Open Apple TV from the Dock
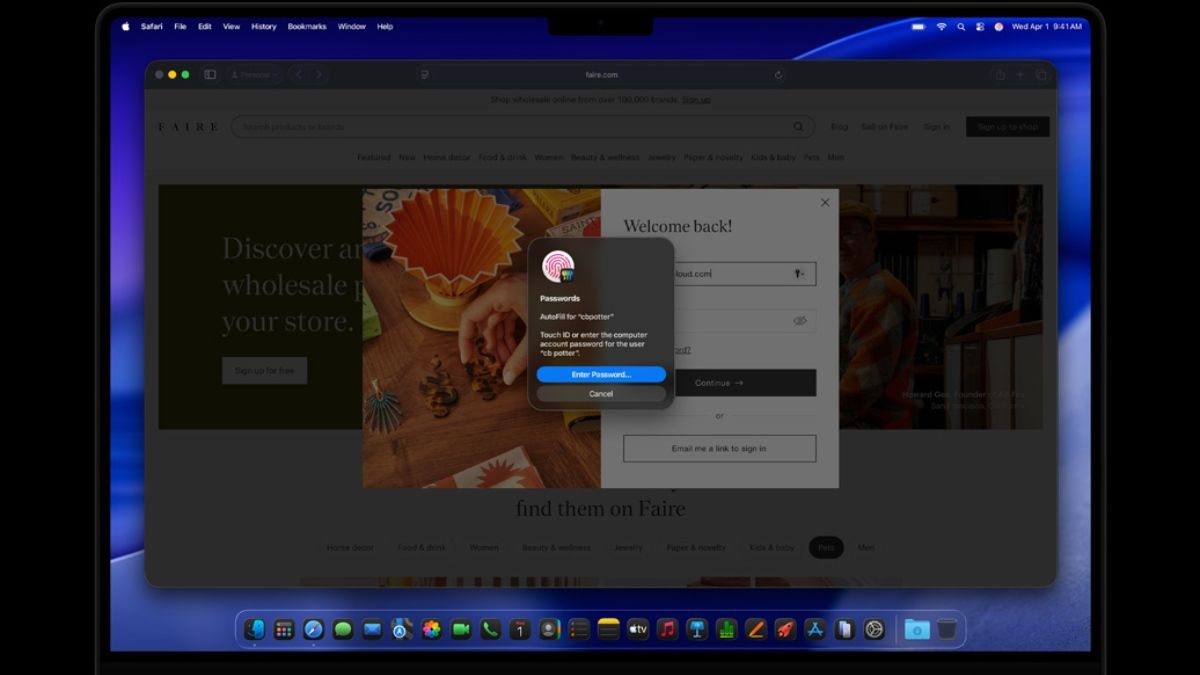 coord(638,629)
